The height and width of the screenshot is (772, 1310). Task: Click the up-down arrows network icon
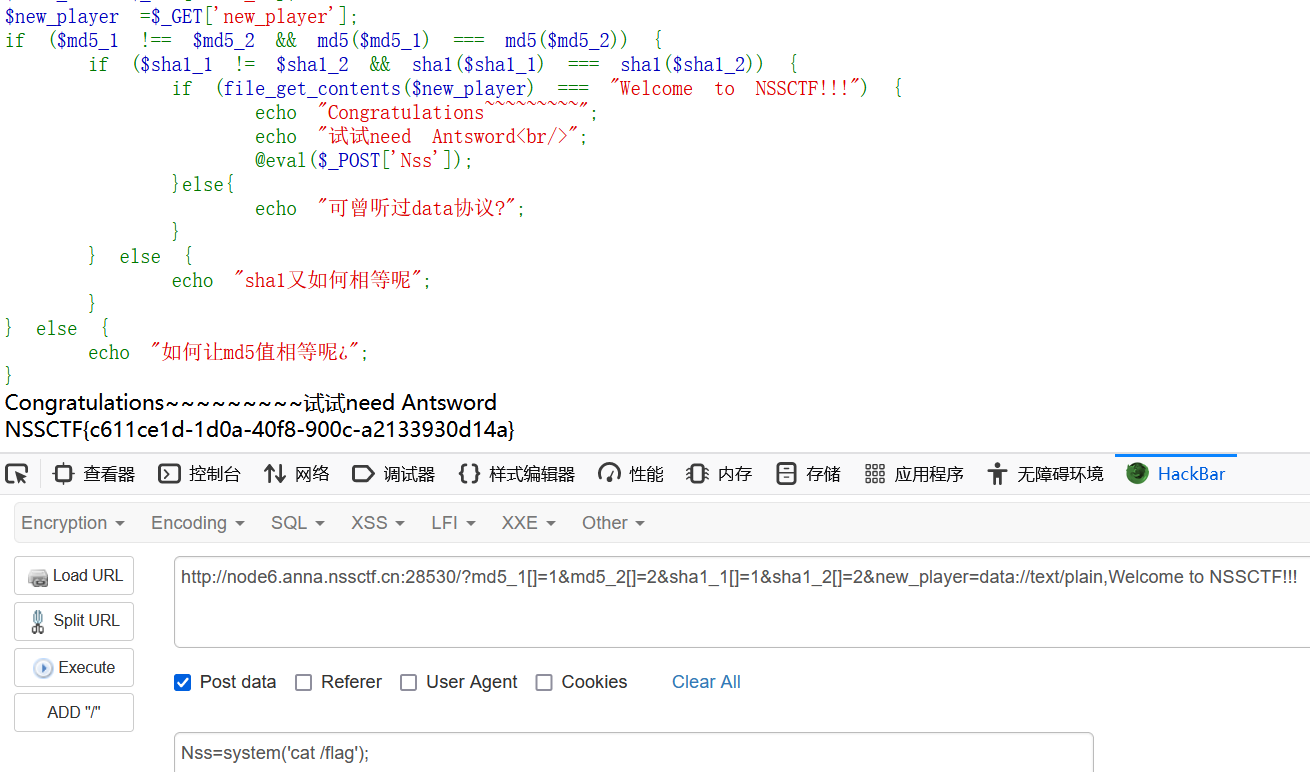(275, 474)
